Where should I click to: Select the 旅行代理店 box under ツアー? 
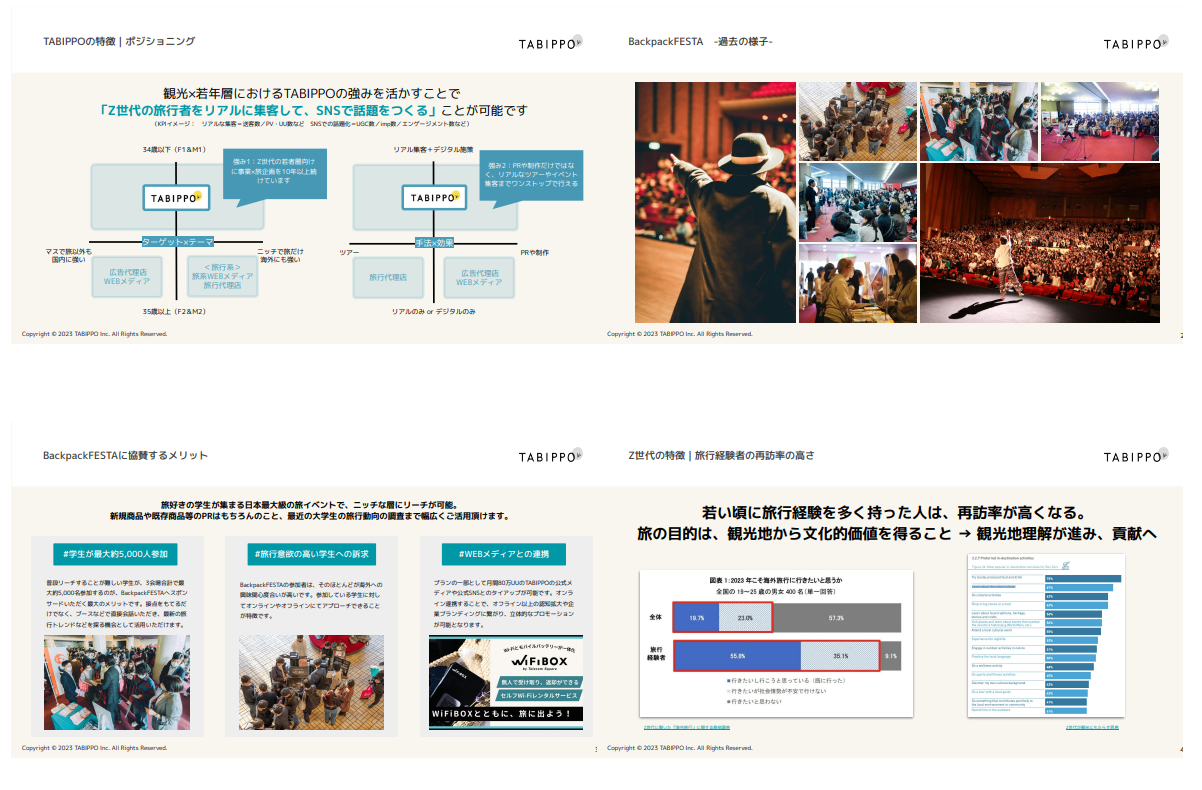click(x=388, y=277)
